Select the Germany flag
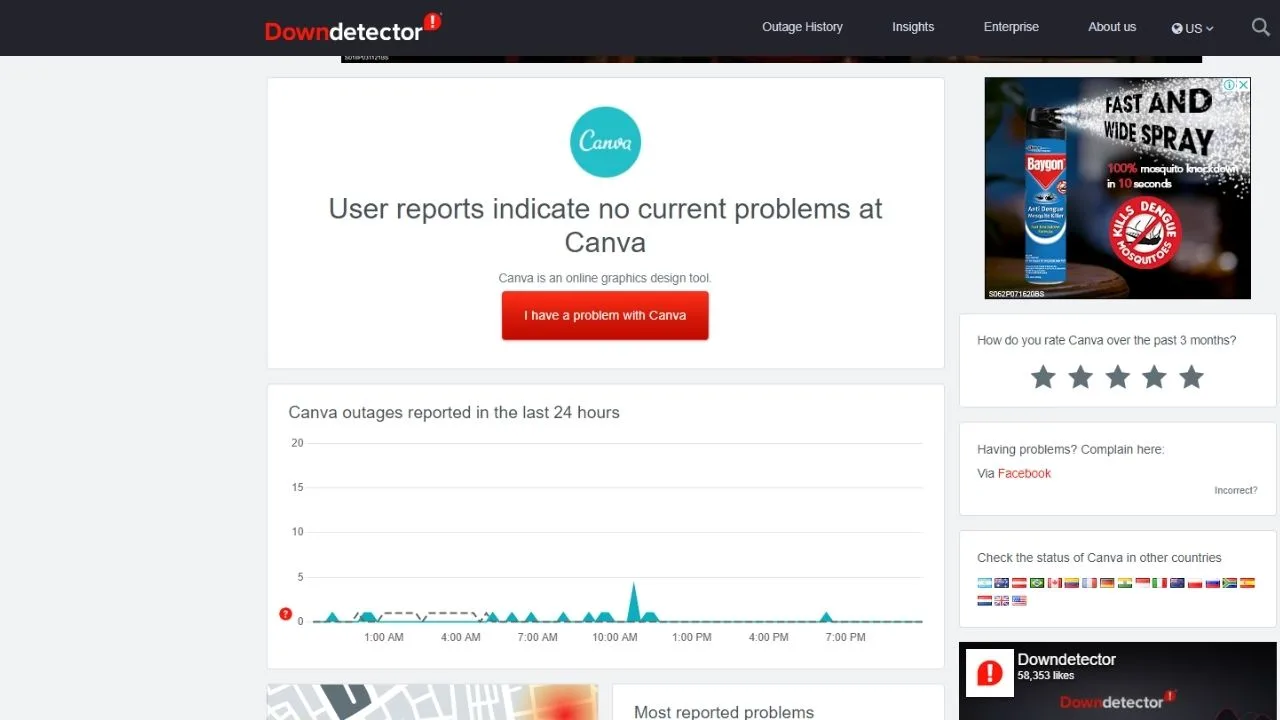The image size is (1280, 720). pos(1107,583)
